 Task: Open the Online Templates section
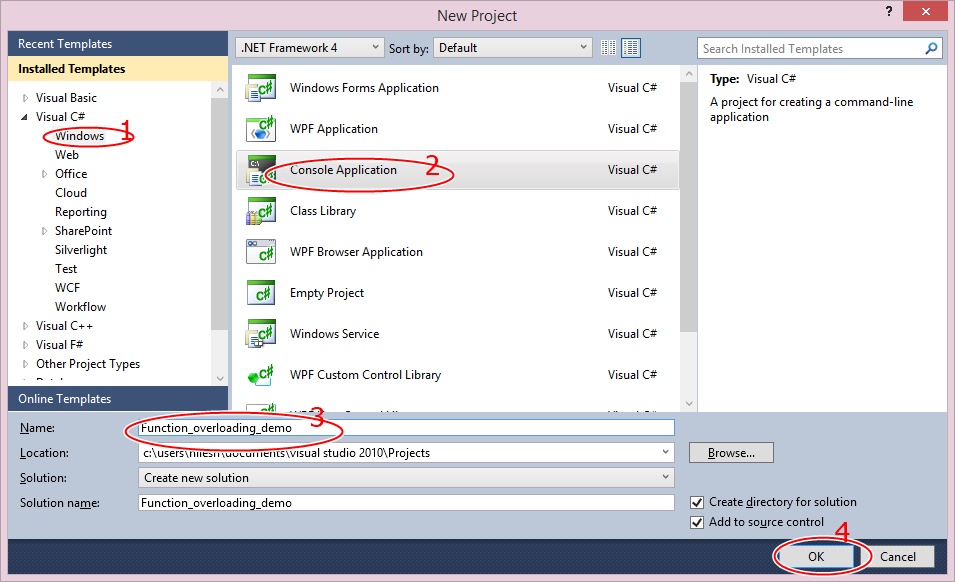pyautogui.click(x=118, y=399)
